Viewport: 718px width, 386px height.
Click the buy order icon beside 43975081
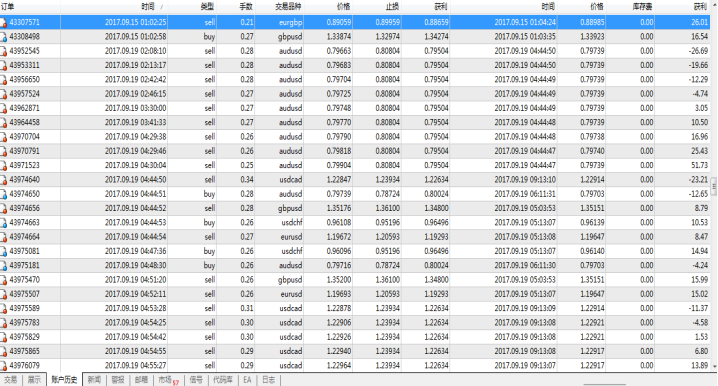pyautogui.click(x=3, y=251)
